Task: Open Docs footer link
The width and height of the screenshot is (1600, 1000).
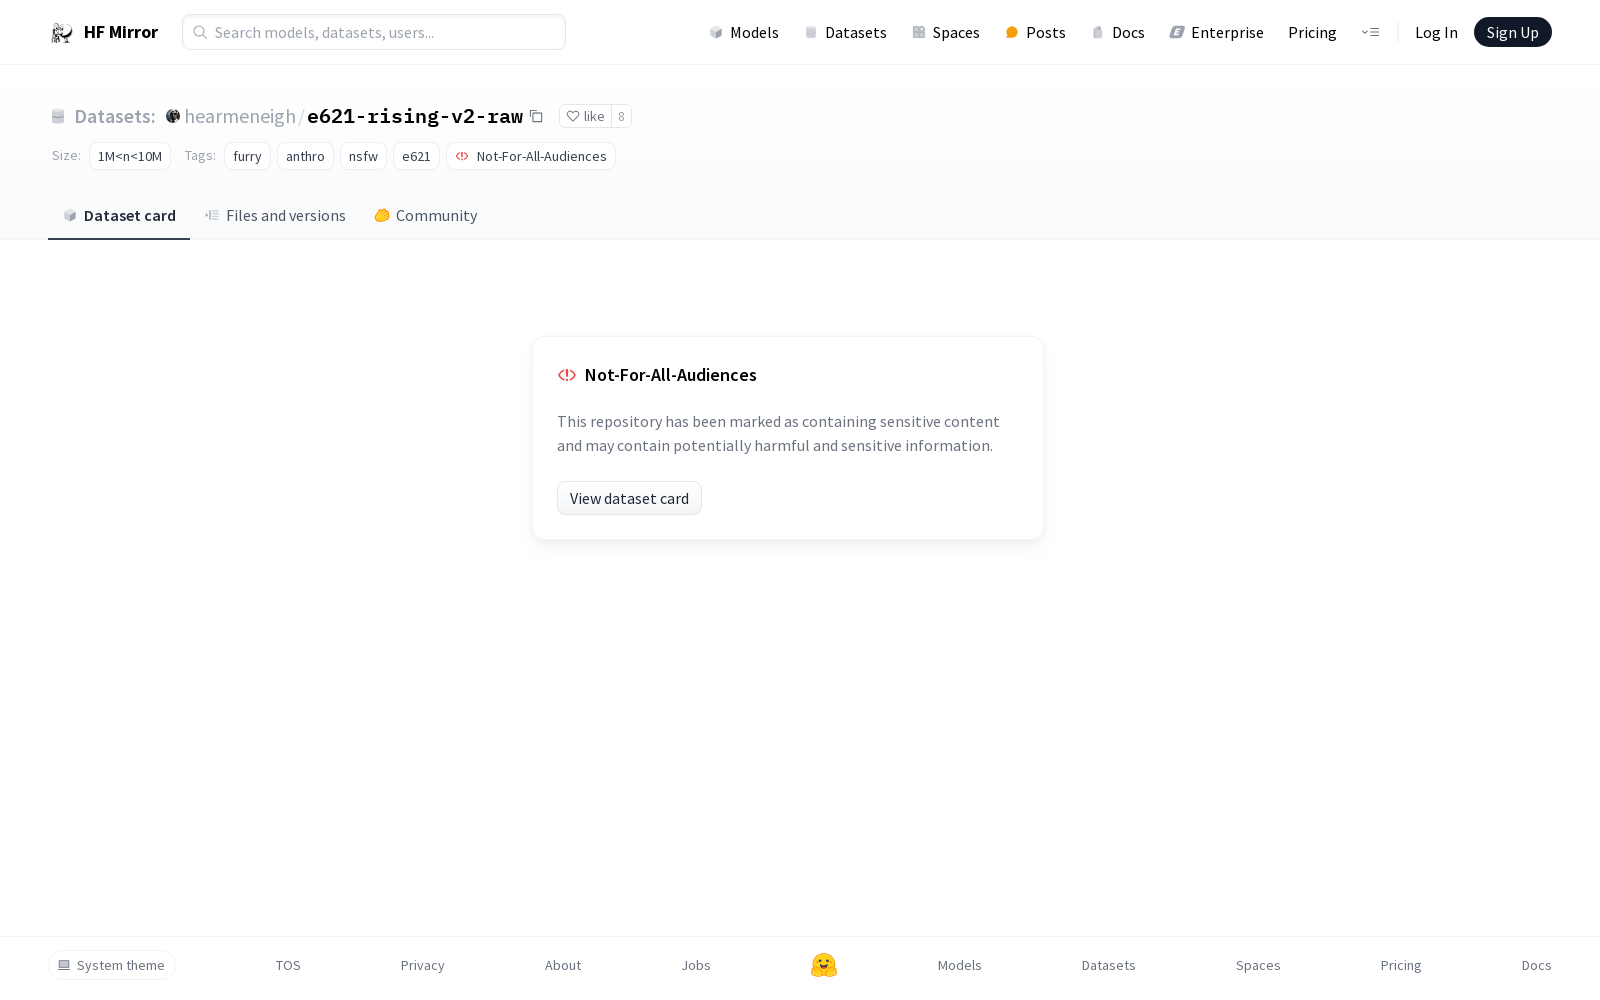Action: click(1536, 965)
